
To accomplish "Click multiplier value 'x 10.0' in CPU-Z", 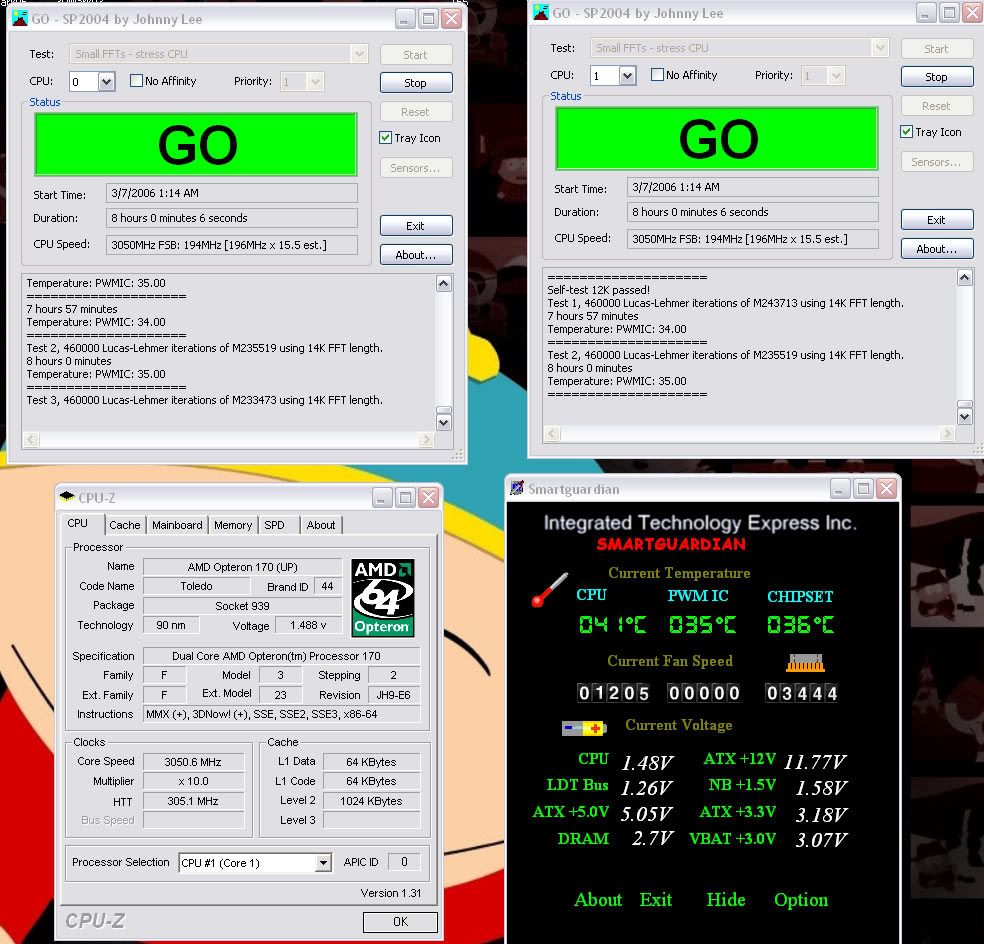I will pos(193,781).
